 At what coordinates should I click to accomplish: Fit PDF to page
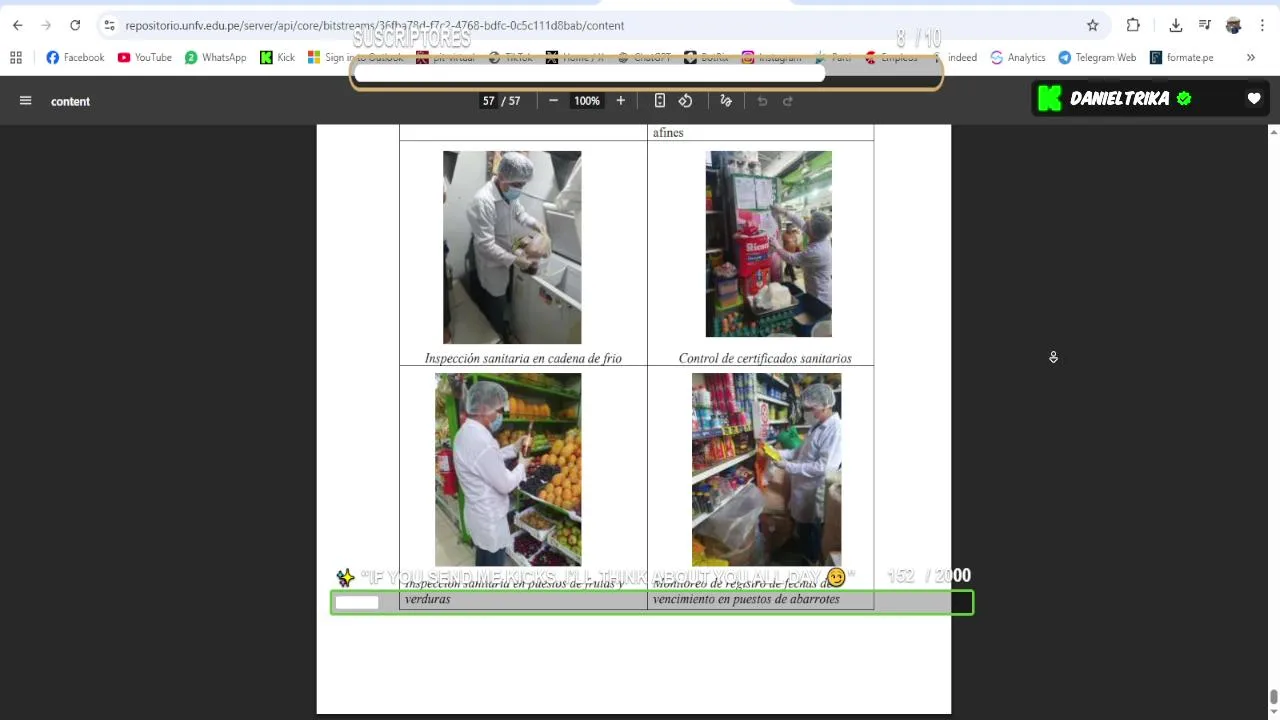tap(660, 100)
